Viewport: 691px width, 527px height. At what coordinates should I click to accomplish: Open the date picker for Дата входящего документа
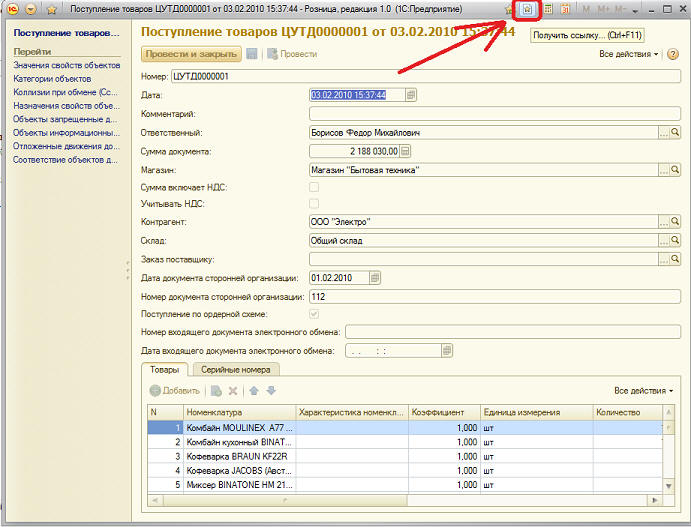[447, 351]
